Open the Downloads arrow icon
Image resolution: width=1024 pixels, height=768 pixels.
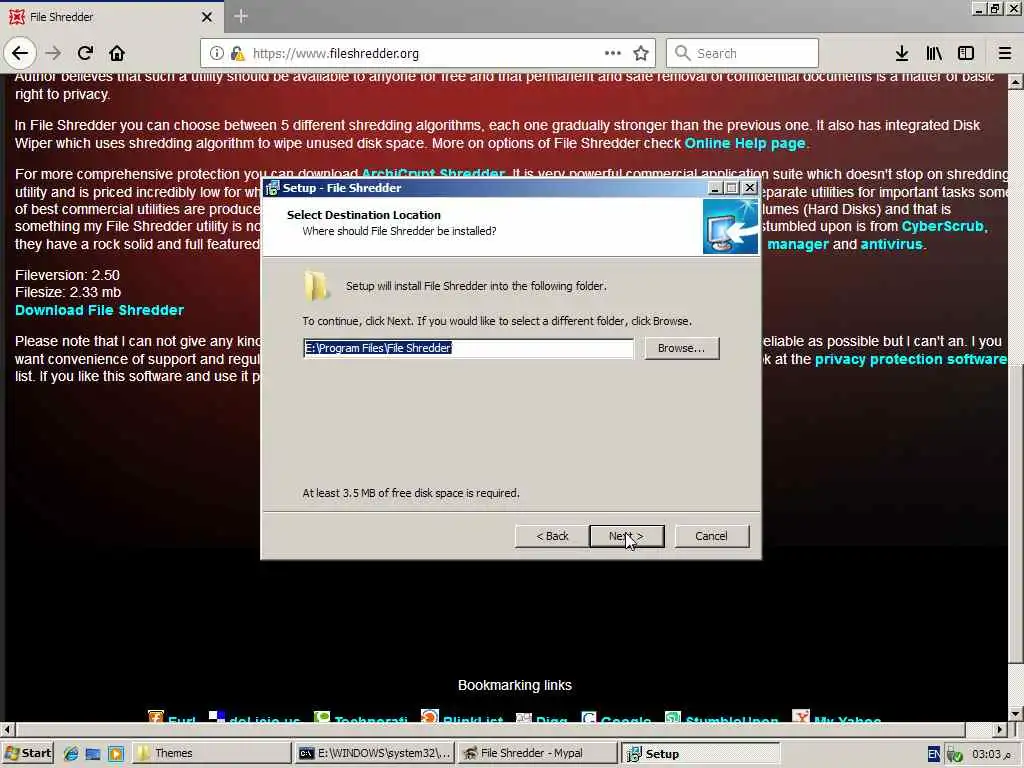902,53
